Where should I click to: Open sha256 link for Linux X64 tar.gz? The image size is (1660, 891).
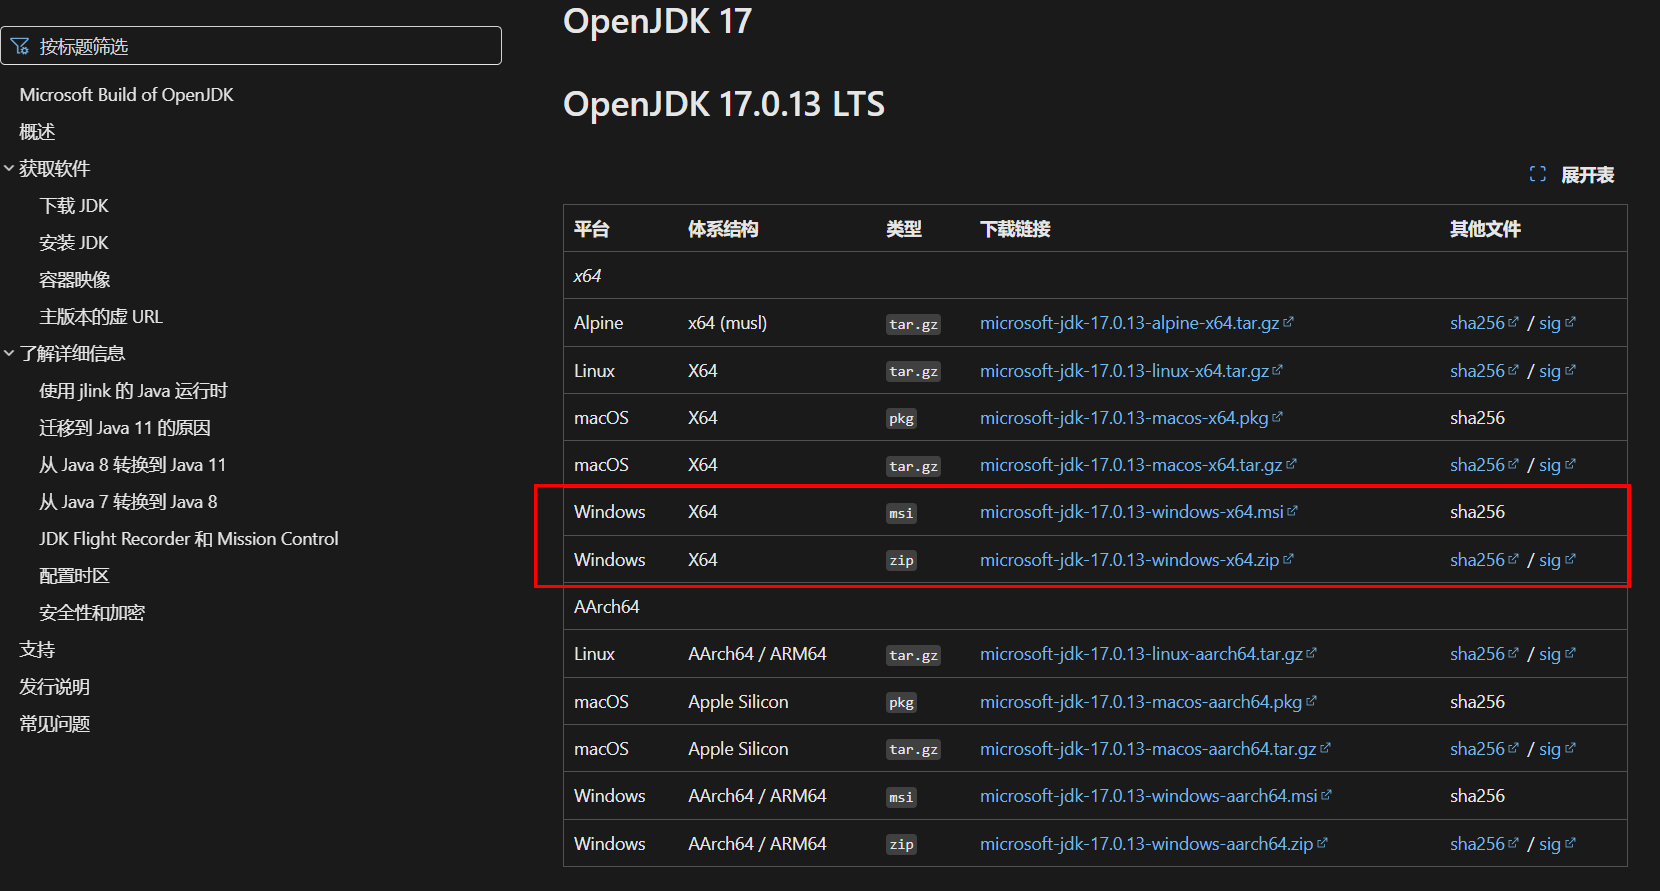pos(1484,370)
